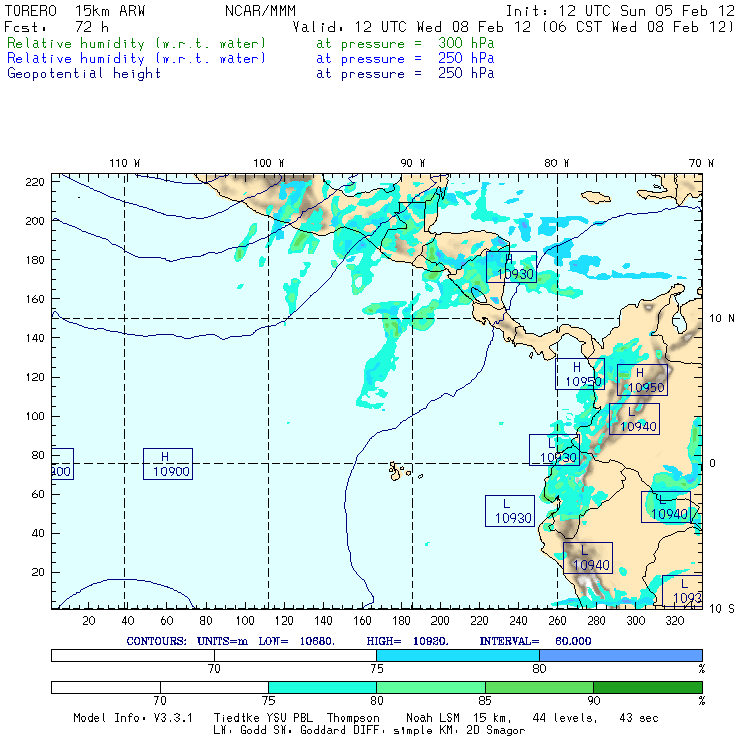Click the green 'Relative humidity (w.r.t. water)' label
Image resolution: width=740 pixels, height=740 pixels.
tap(136, 43)
